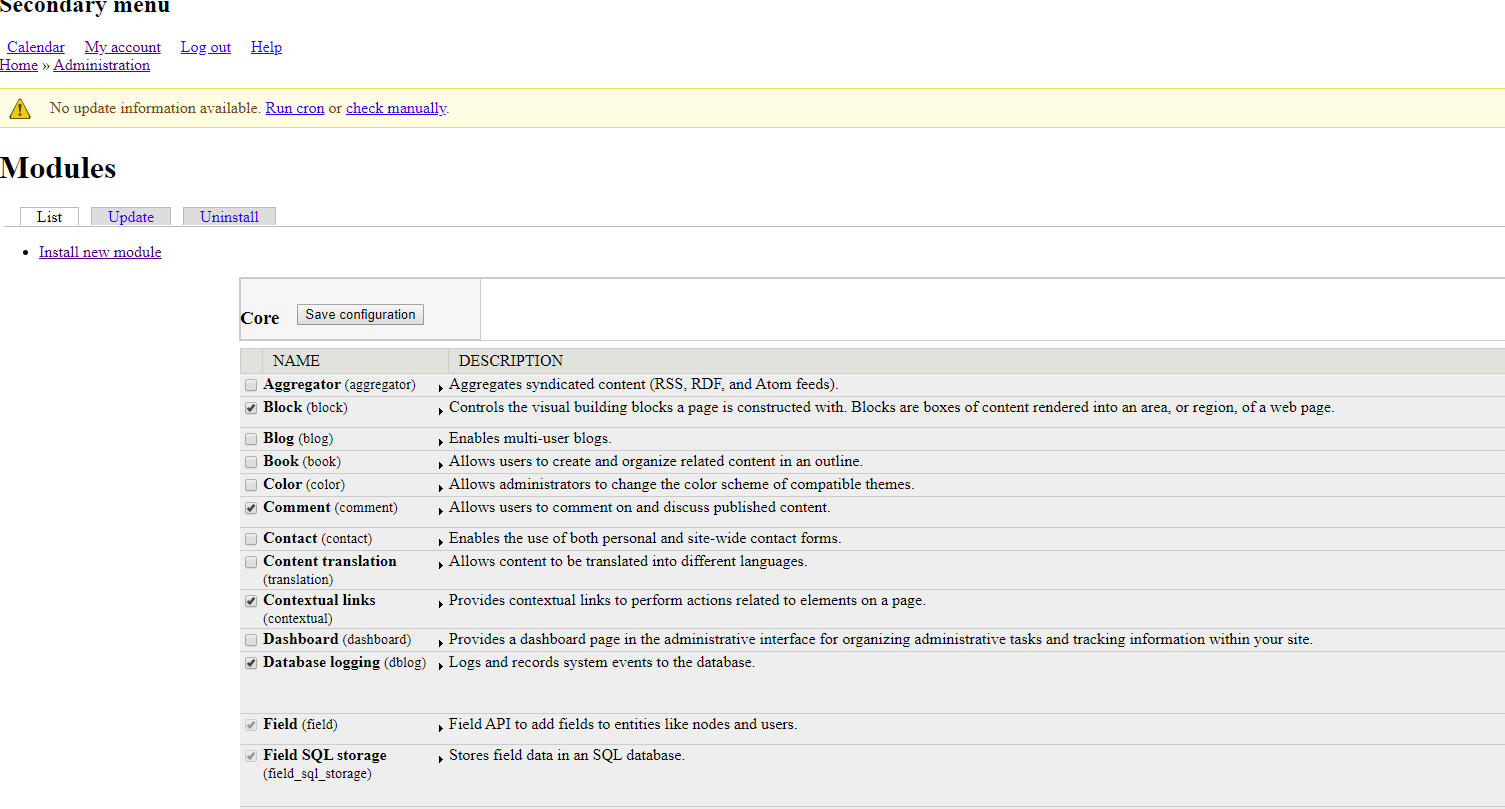Open the Uninstall tab
This screenshot has width=1505, height=809.
[x=229, y=217]
